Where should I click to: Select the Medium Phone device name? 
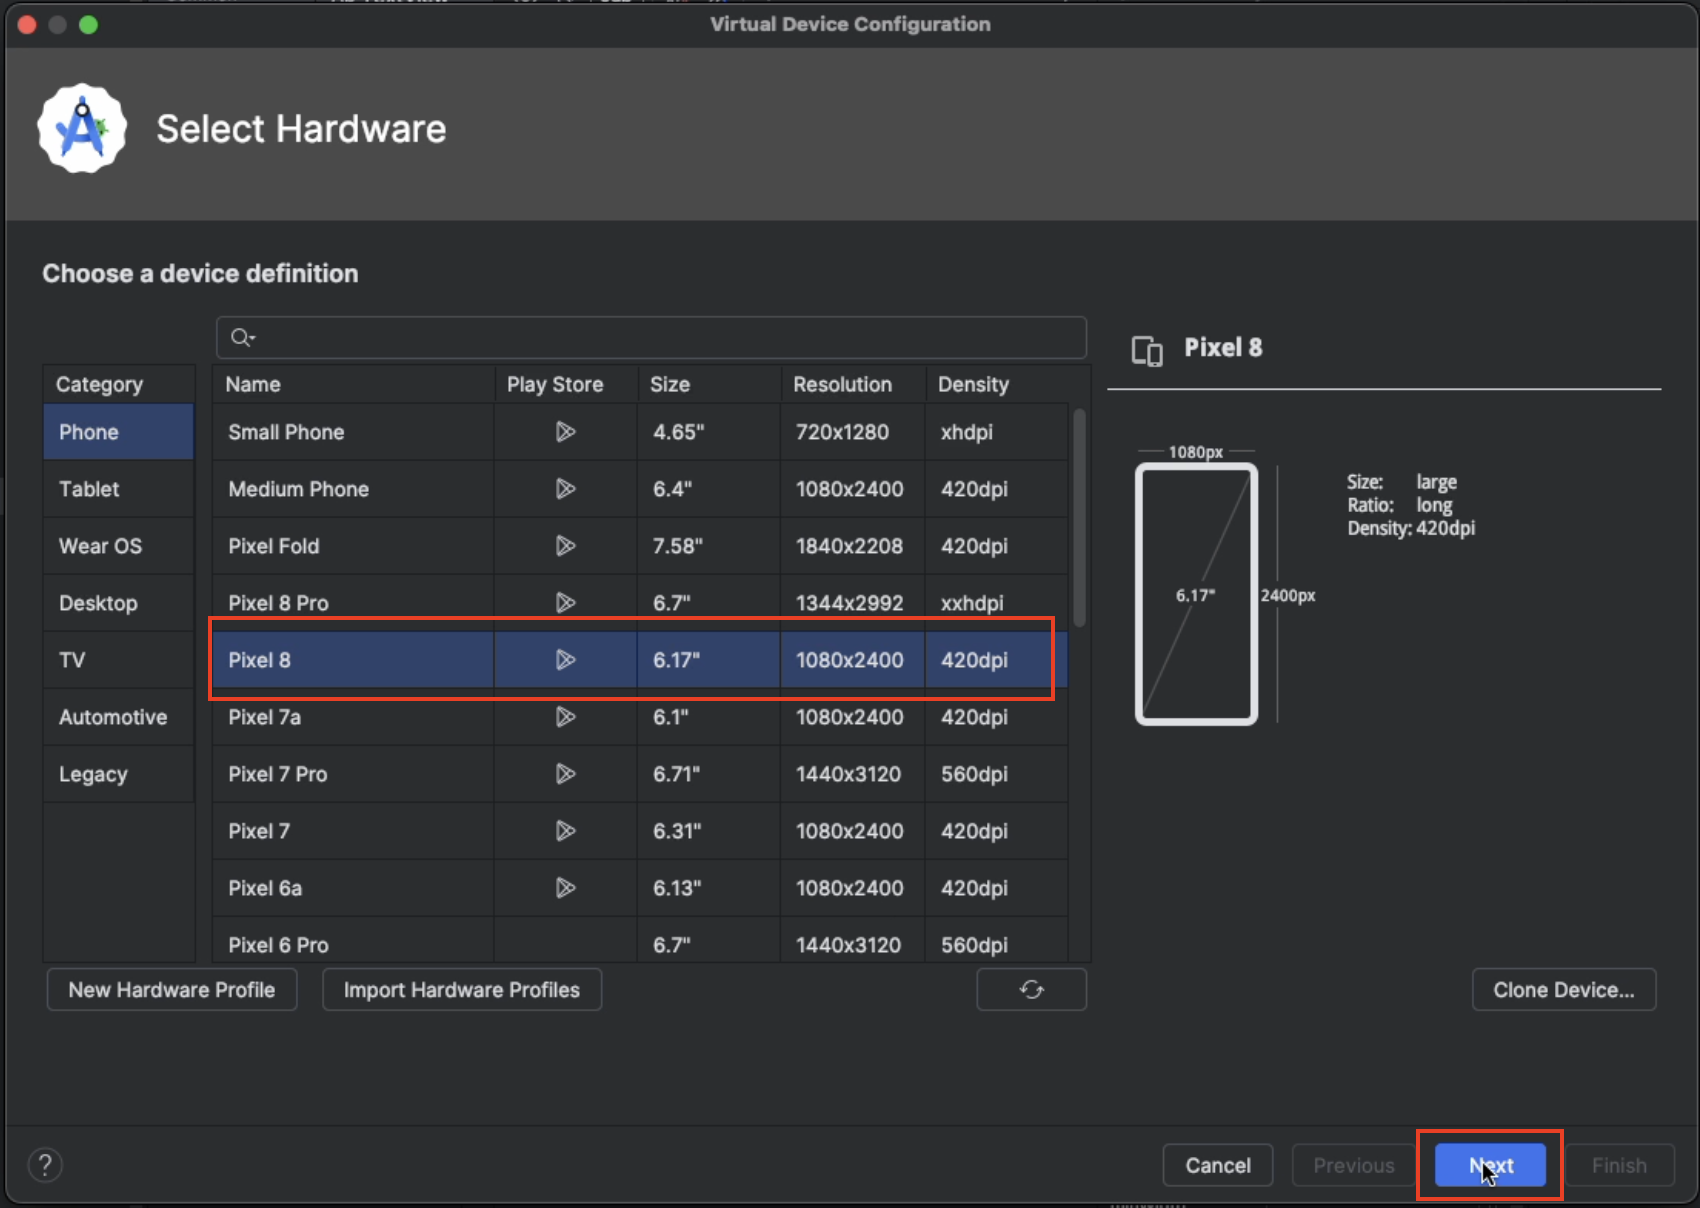298,489
